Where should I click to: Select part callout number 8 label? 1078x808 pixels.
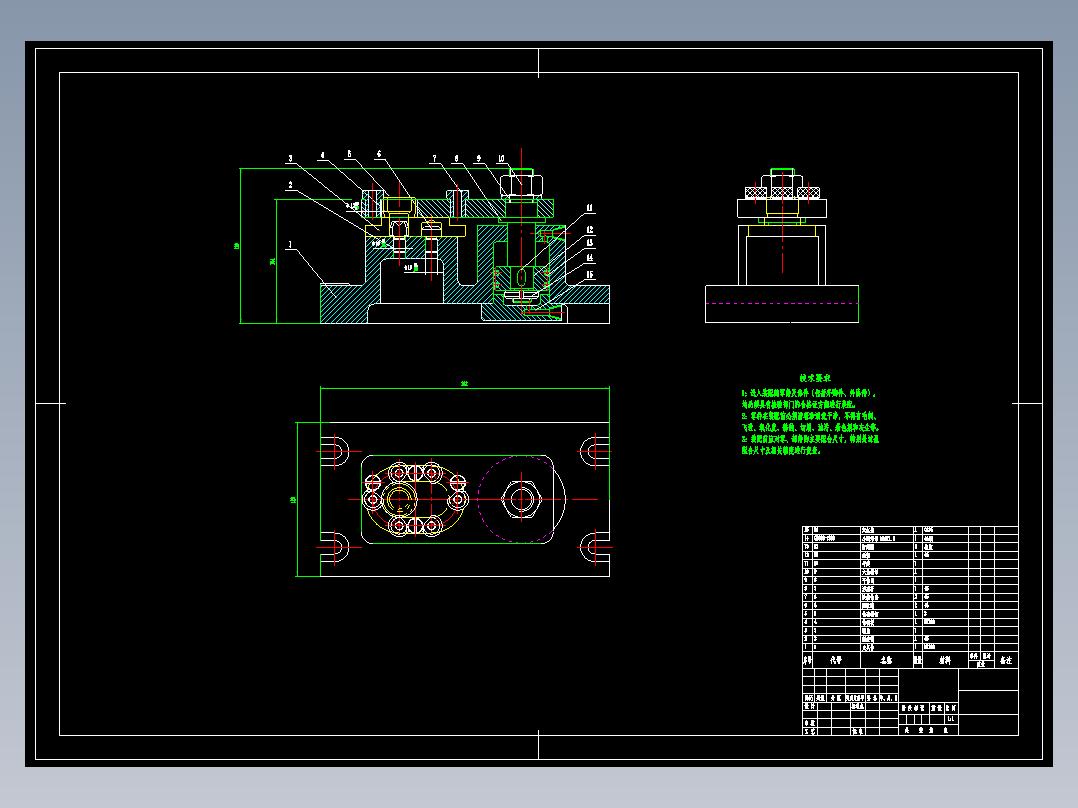(456, 158)
